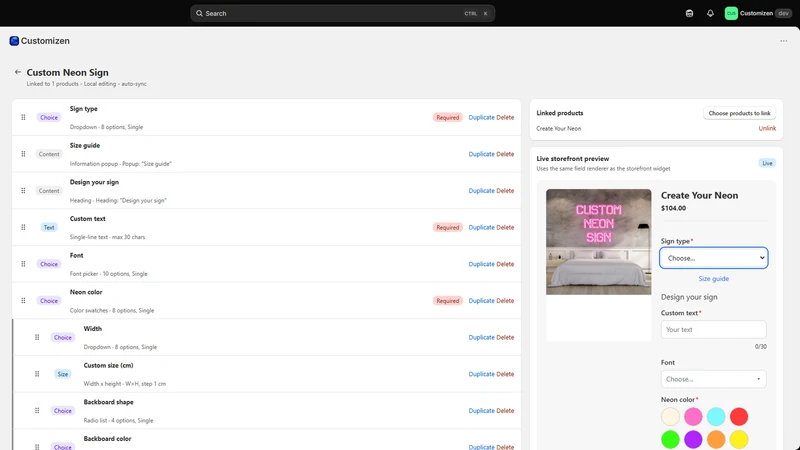Duplicate the Sign type field

(481, 117)
